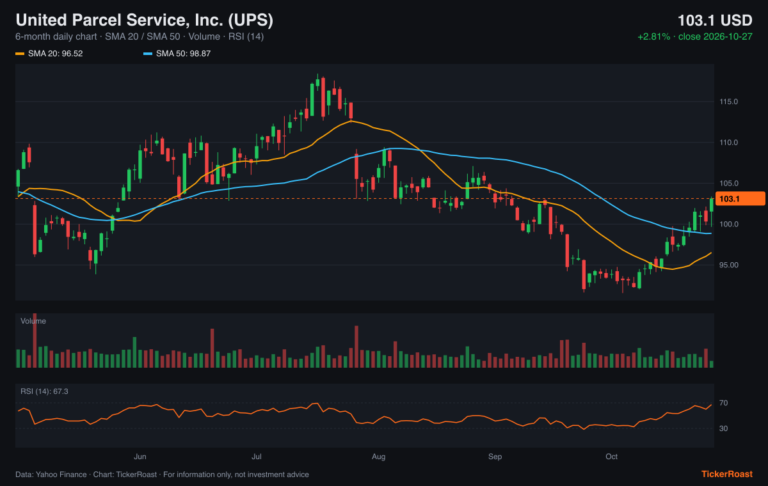Click the TickerRoast brand text at bottom right
The image size is (768, 486).
726,474
